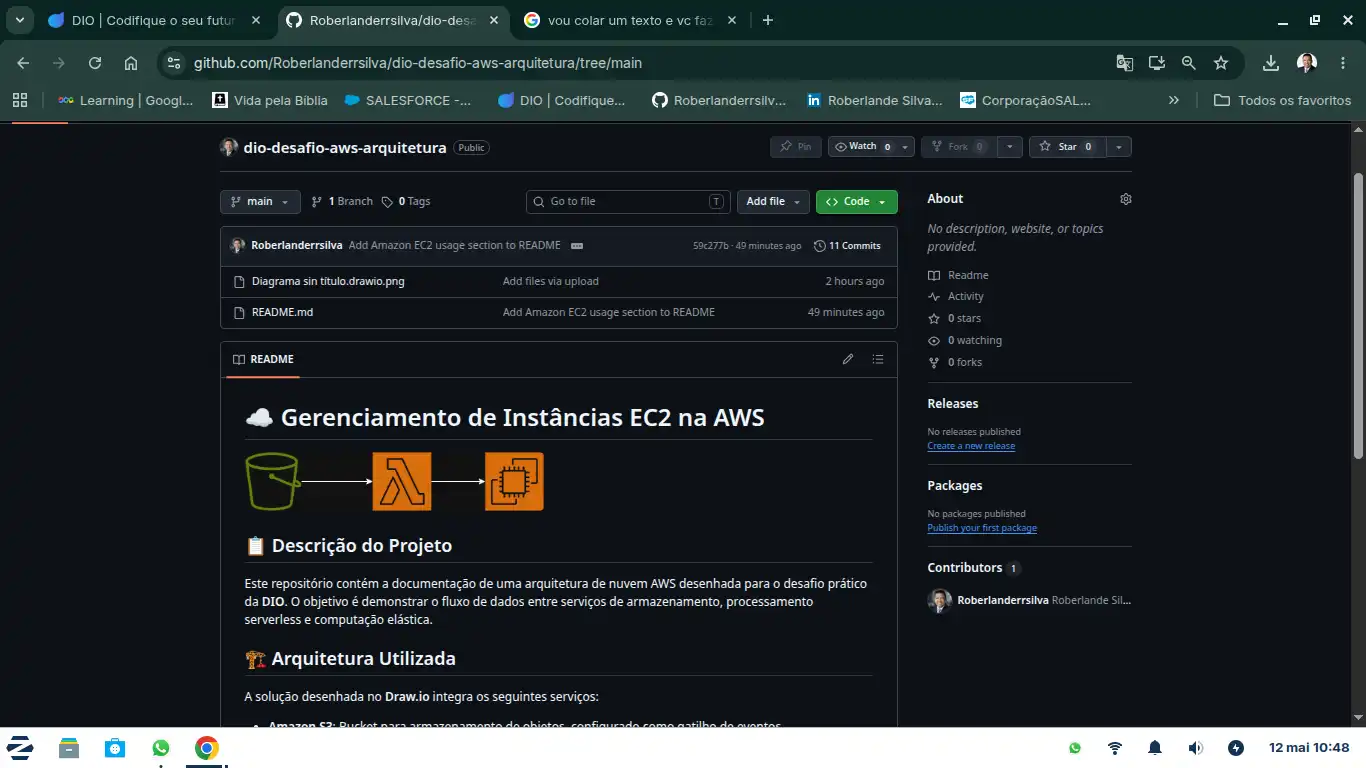Screen dimensions: 1366x768
Task: Publish your first package link
Action: point(982,528)
